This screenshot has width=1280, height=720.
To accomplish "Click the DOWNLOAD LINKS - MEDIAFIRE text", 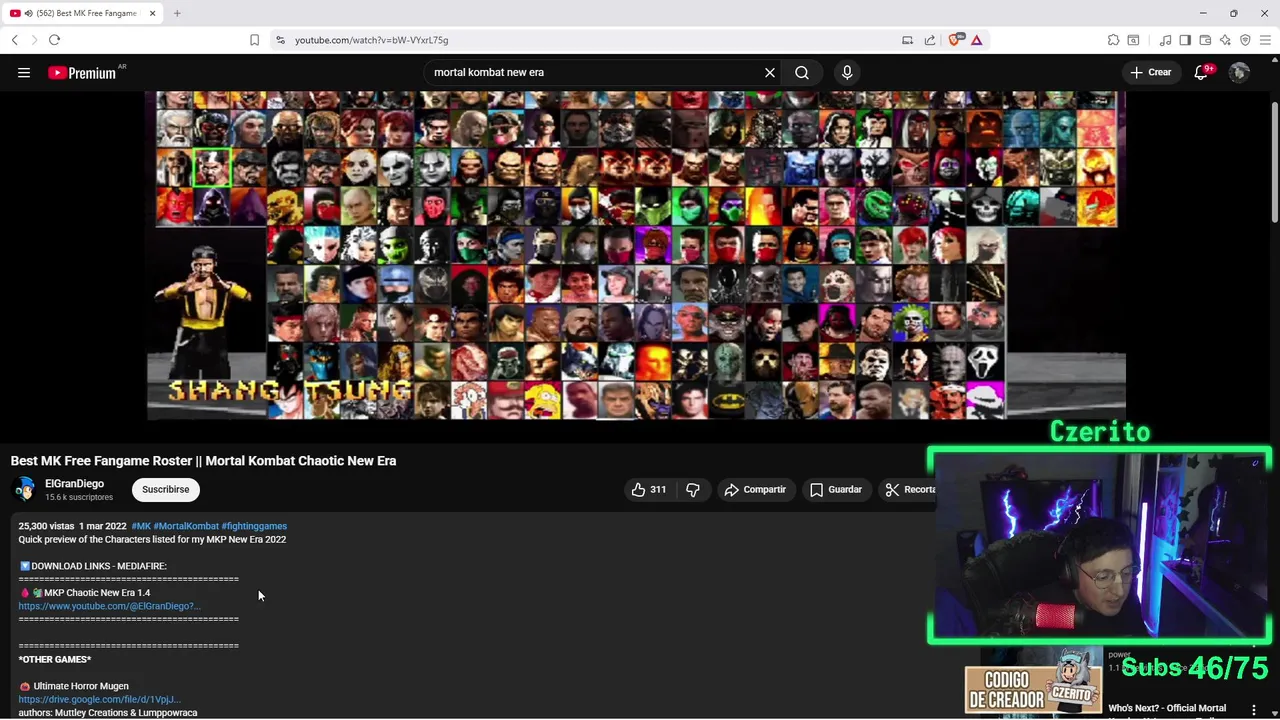I will 99,566.
